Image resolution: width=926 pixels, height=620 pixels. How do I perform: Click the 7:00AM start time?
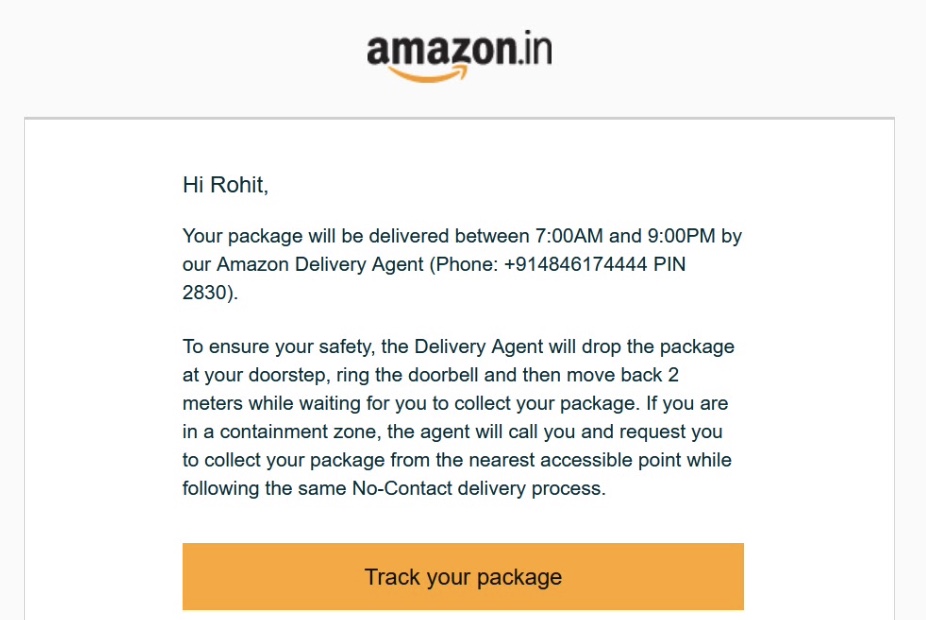click(x=568, y=237)
